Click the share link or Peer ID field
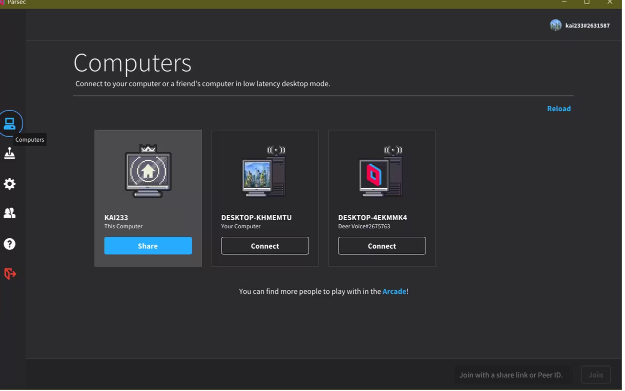625x391 pixels. pos(512,375)
